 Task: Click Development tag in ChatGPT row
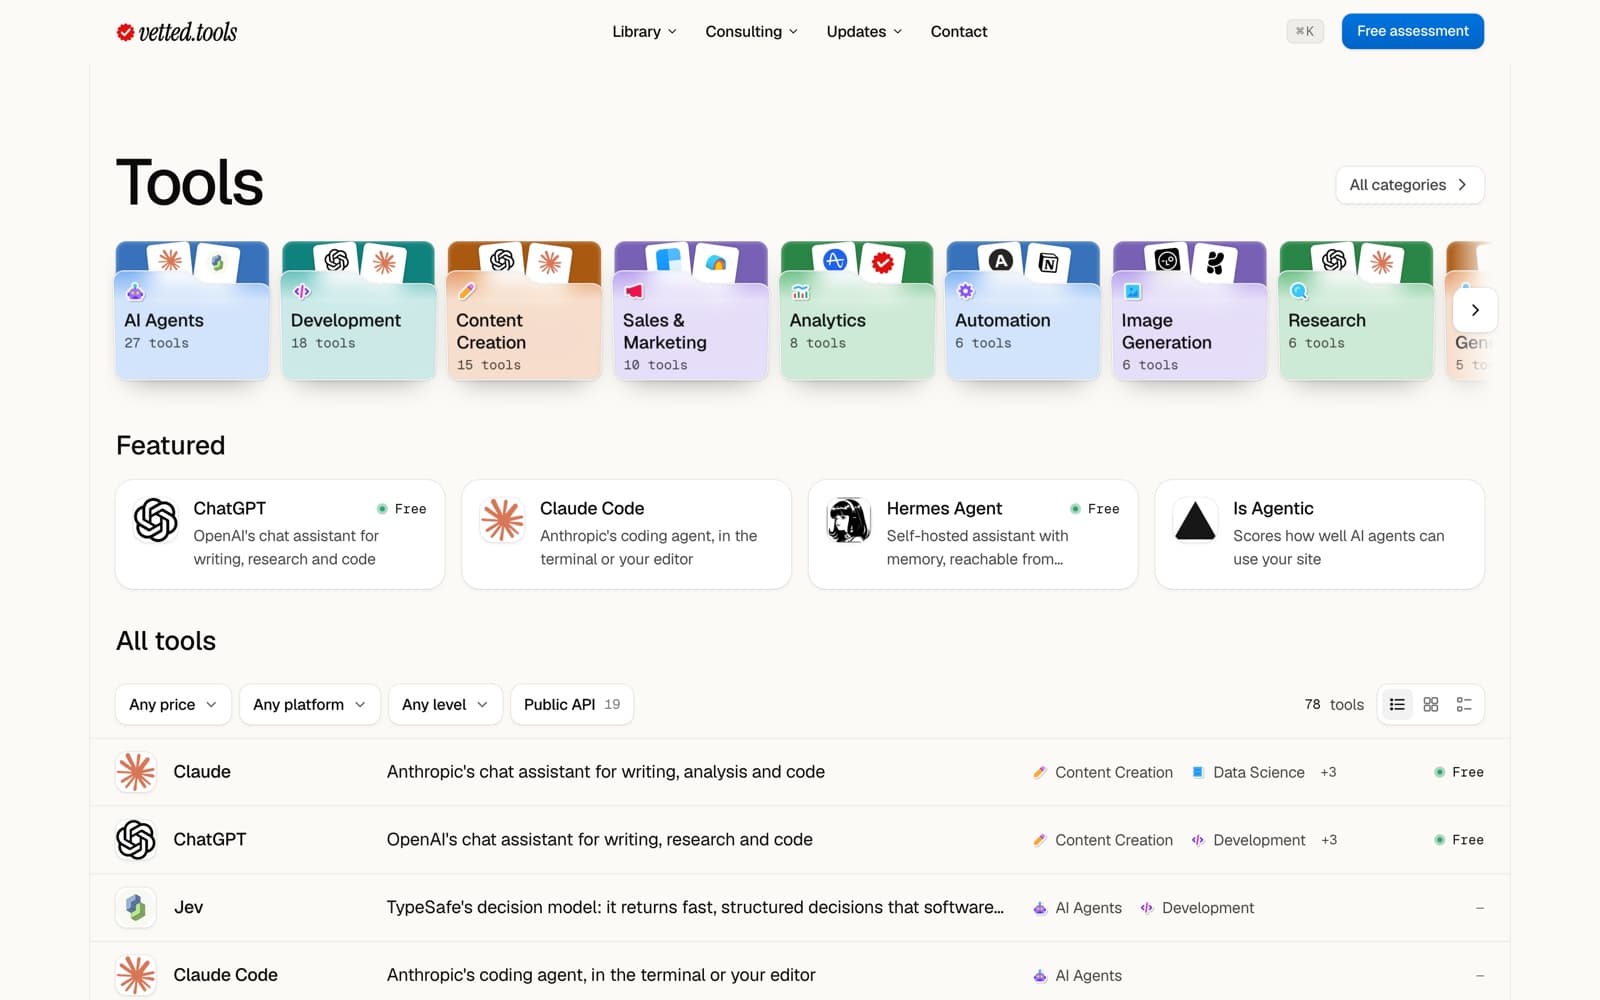pyautogui.click(x=1248, y=840)
